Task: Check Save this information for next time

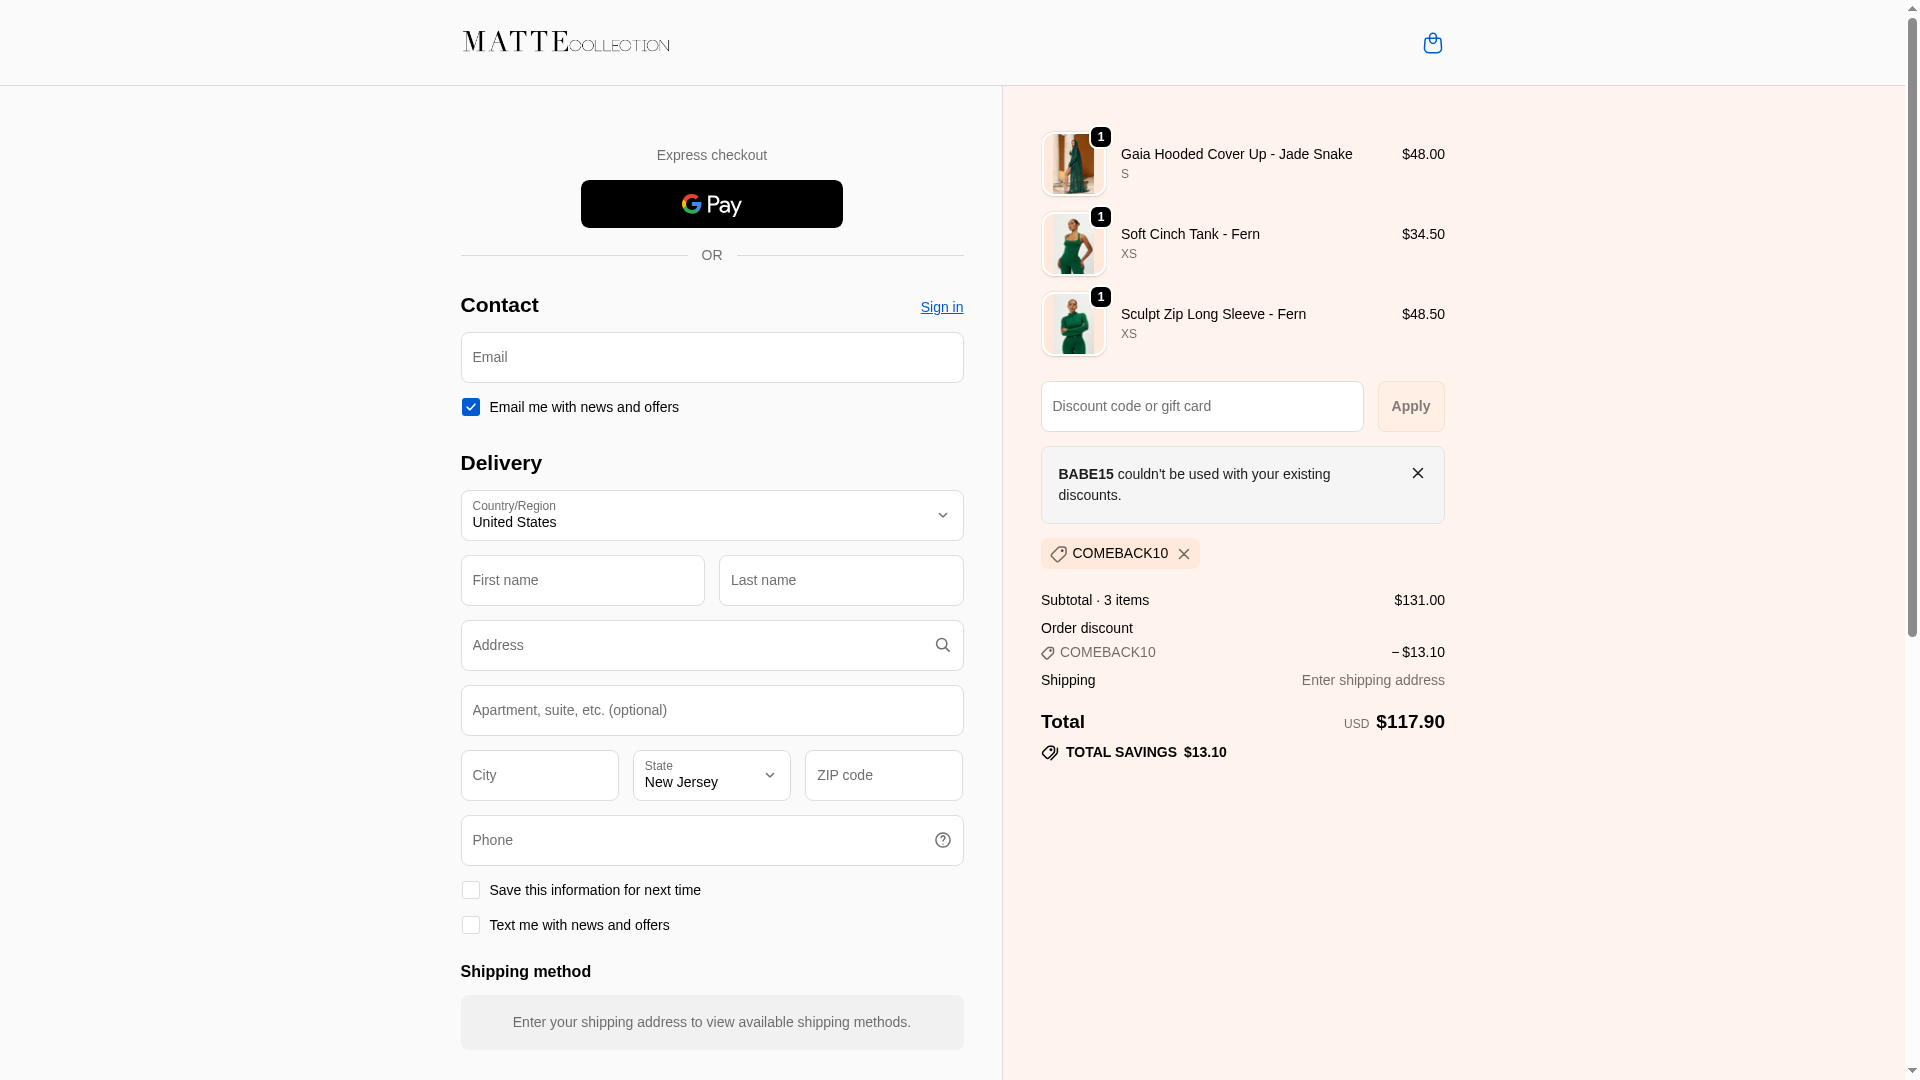Action: click(471, 890)
